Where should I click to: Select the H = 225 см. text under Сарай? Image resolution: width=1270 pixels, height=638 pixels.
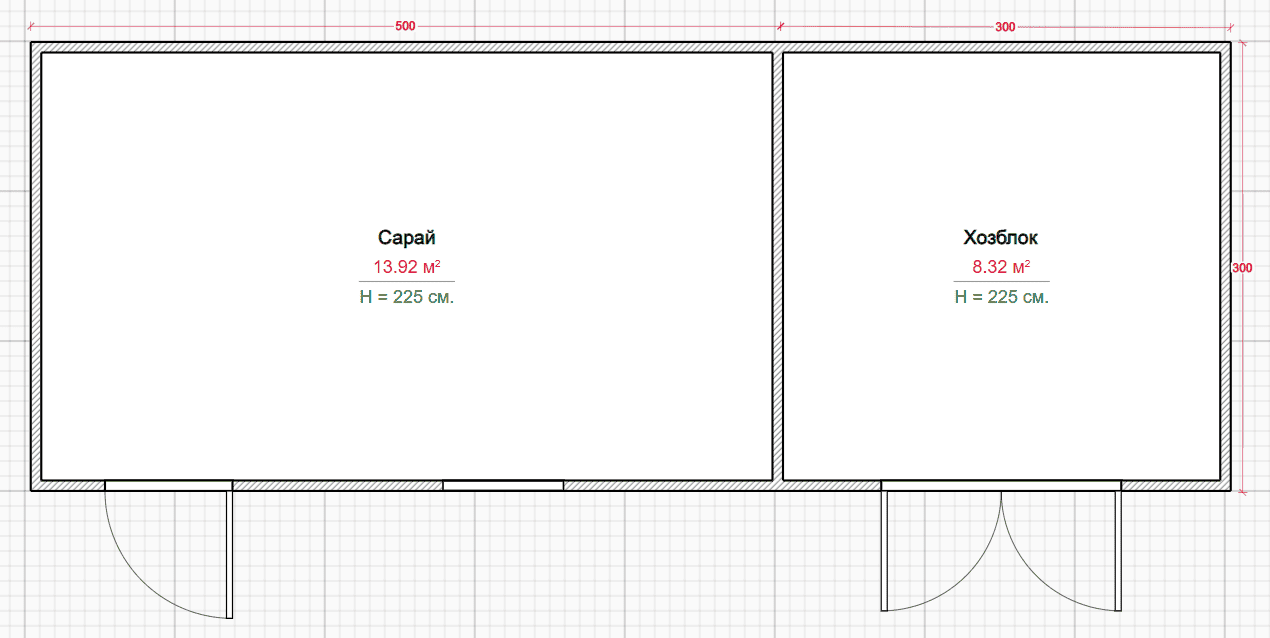tap(407, 297)
